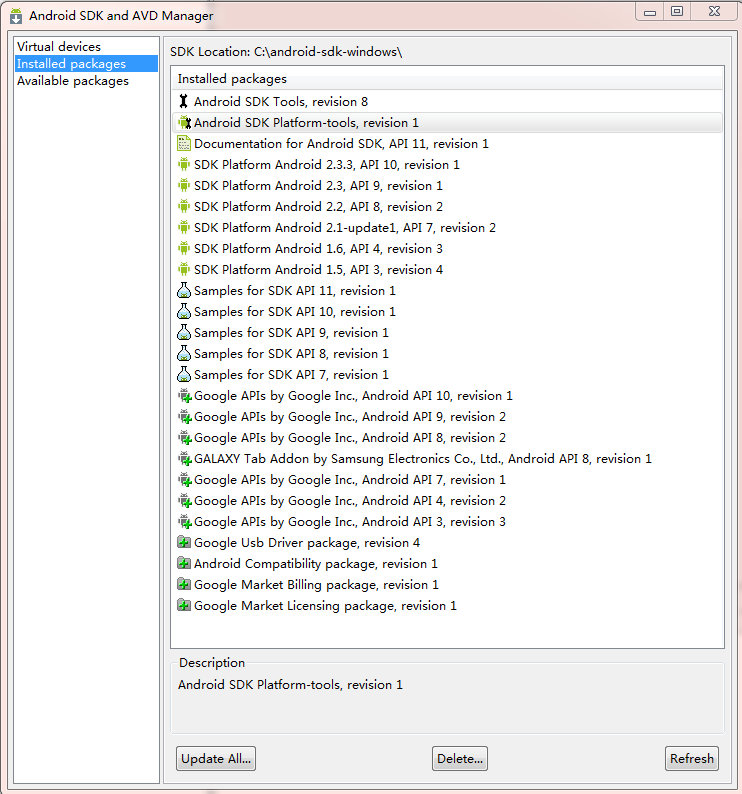The width and height of the screenshot is (742, 794).
Task: Click the add-on icon for Google APIs API 9
Action: coord(184,417)
